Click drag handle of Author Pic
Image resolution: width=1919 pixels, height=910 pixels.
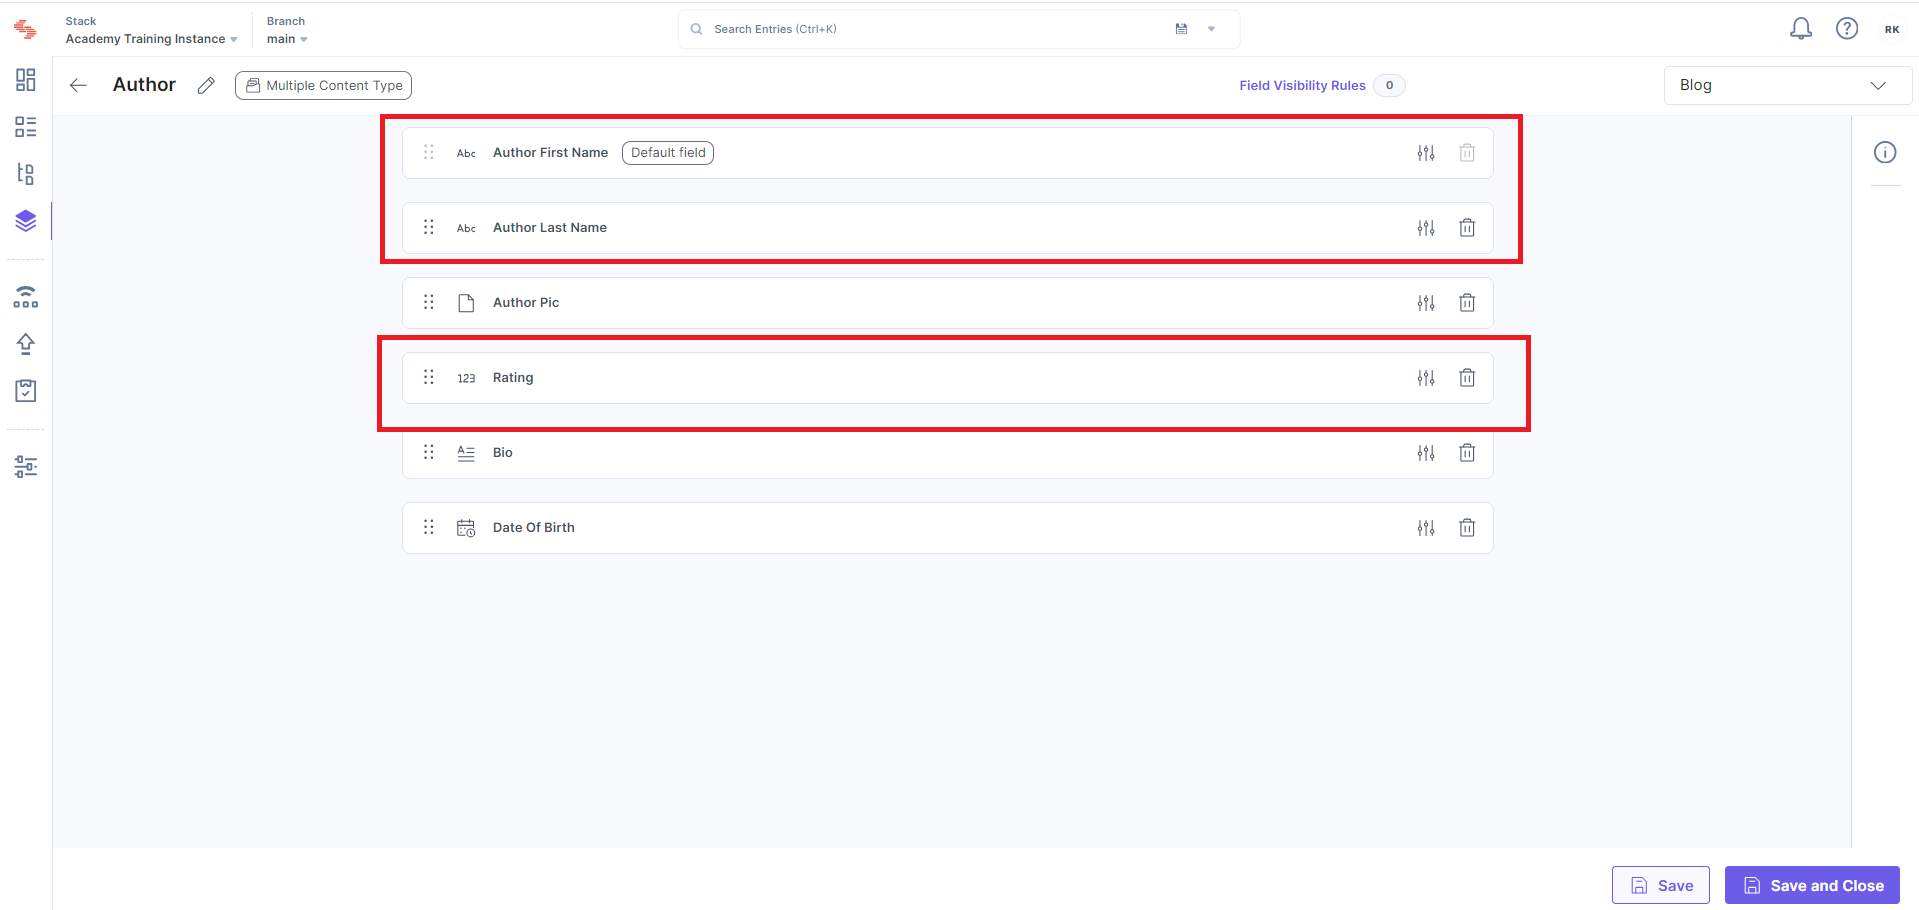pos(429,302)
